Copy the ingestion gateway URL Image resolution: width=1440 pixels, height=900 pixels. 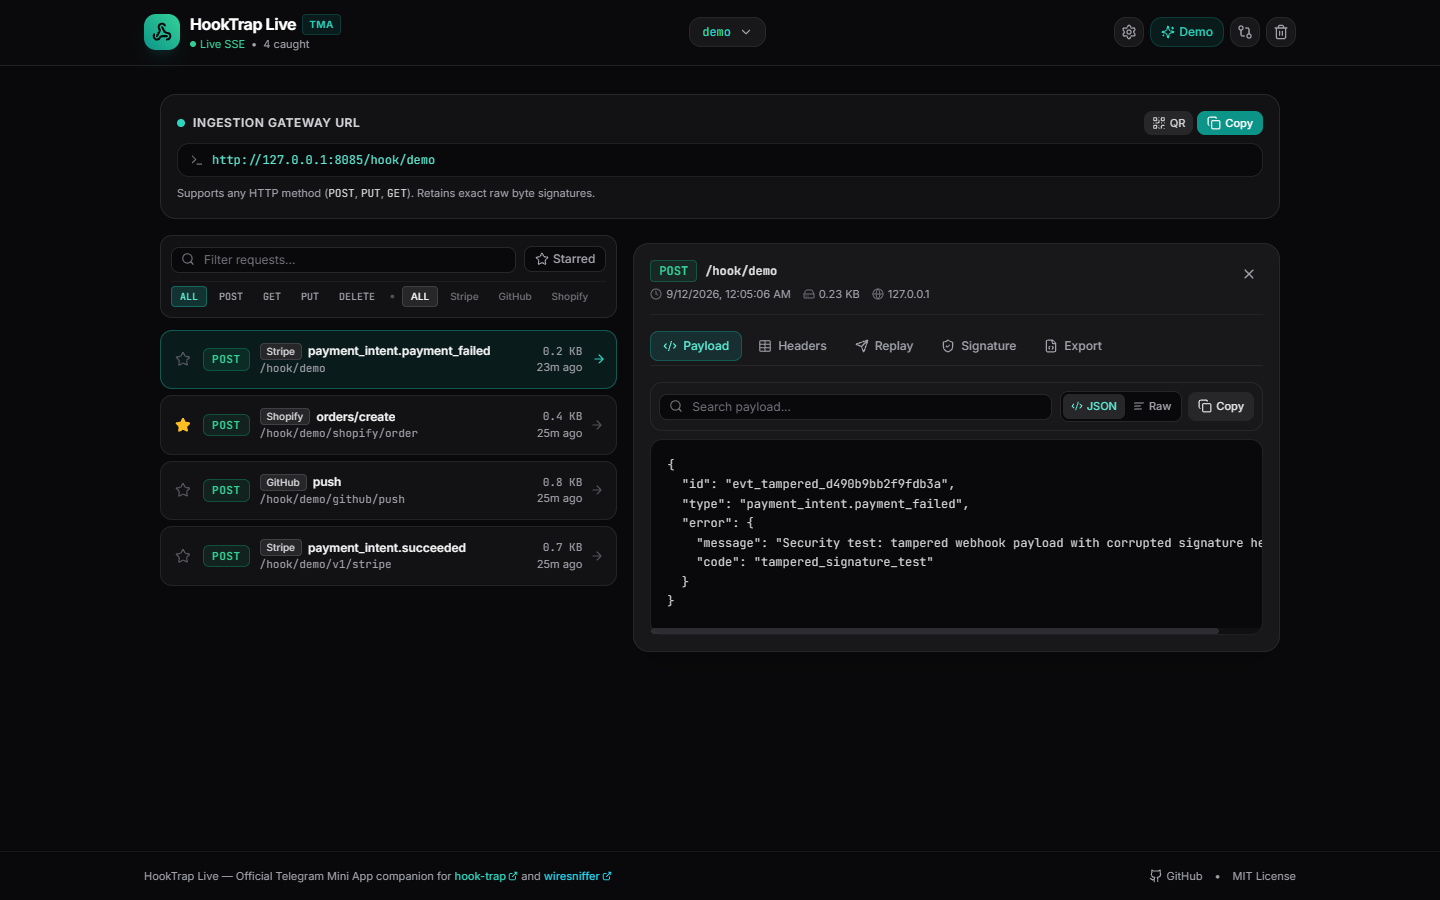[x=1230, y=123]
